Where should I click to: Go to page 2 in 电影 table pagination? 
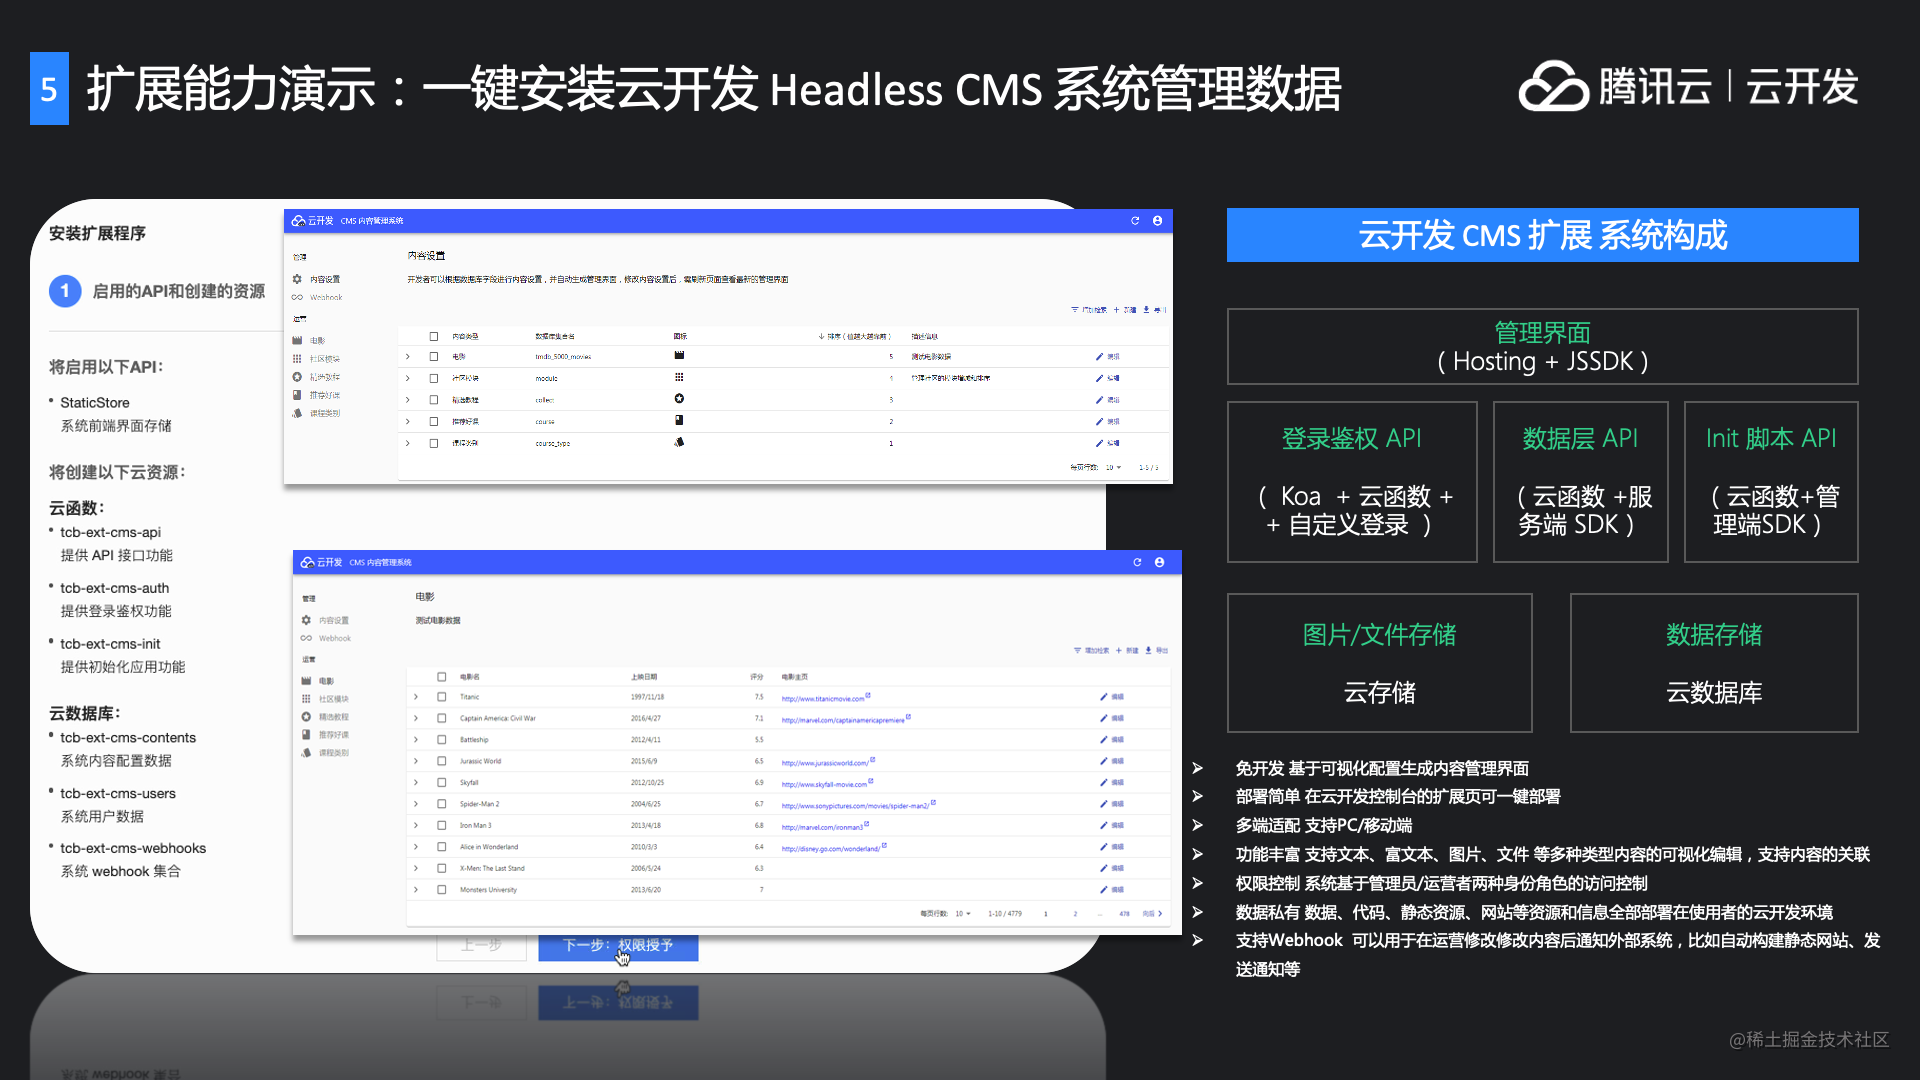pyautogui.click(x=1076, y=914)
